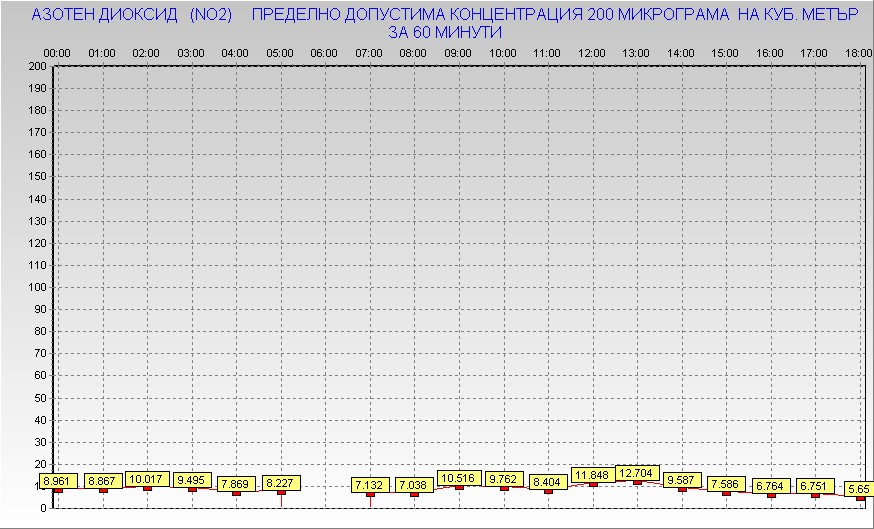Click the 00:00 time axis label
The height and width of the screenshot is (529, 874).
tap(57, 52)
